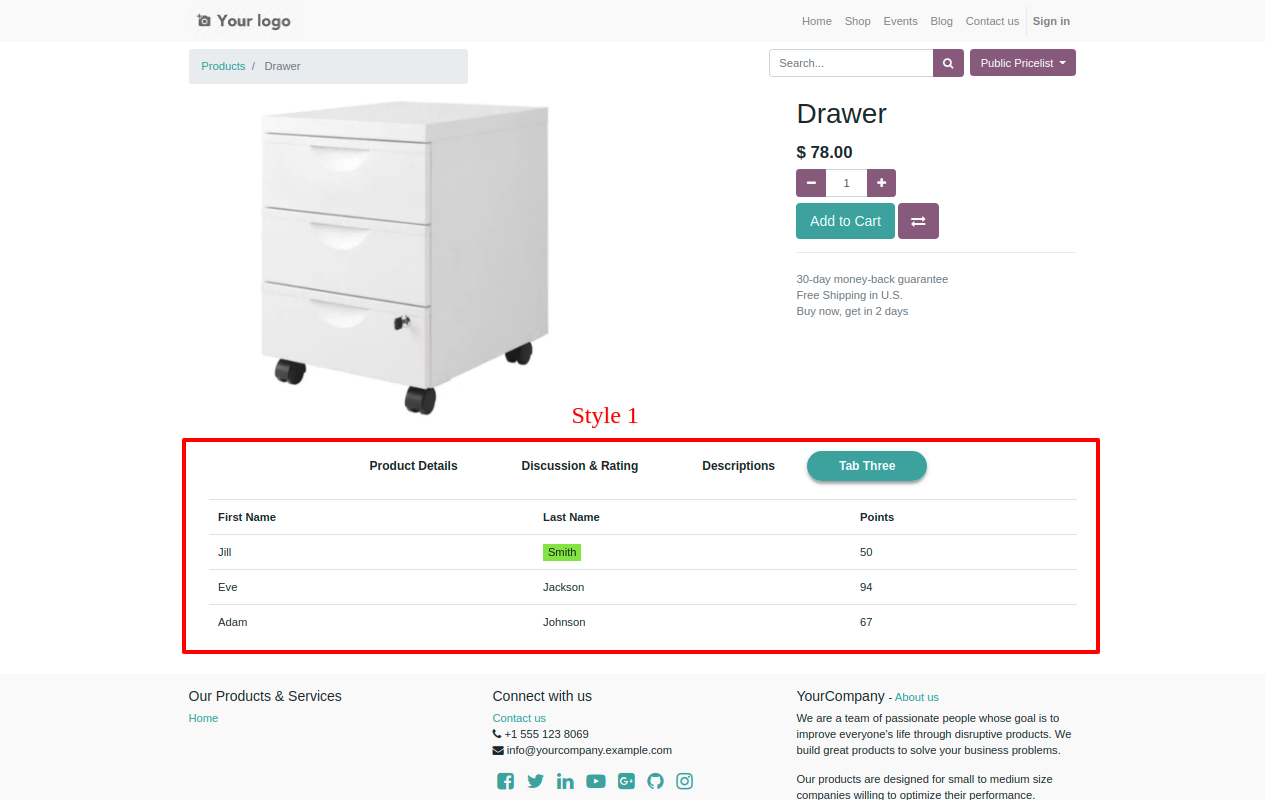This screenshot has height=800, width=1265.
Task: Click the Products breadcrumb link
Action: coord(223,66)
